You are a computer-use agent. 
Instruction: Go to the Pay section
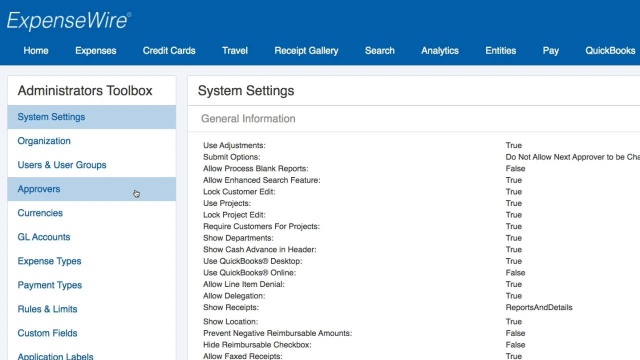[x=551, y=51]
